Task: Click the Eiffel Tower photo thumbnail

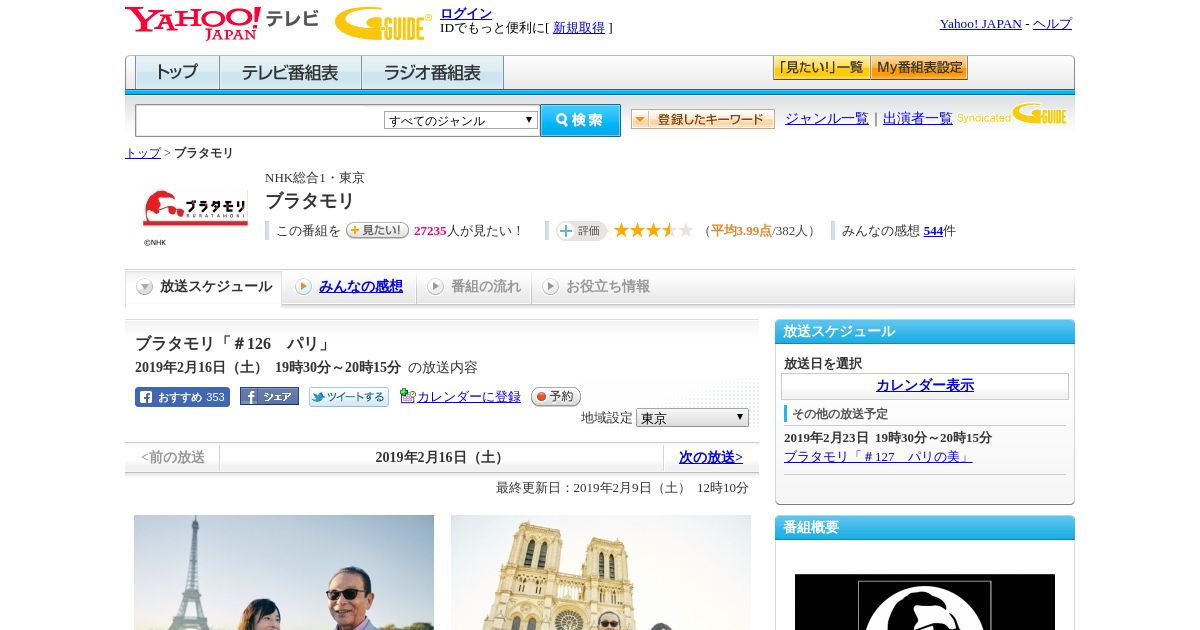Action: point(284,572)
